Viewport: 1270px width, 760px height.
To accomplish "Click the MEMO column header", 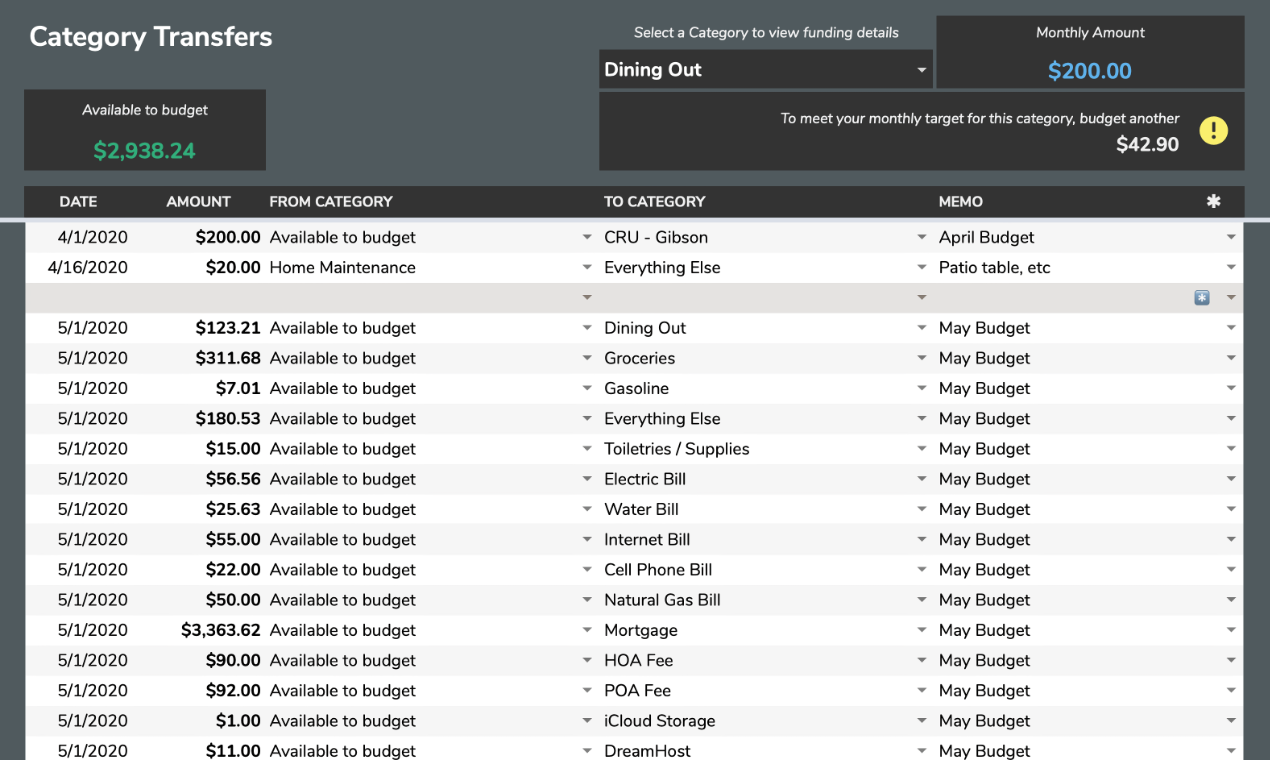I will click(961, 201).
